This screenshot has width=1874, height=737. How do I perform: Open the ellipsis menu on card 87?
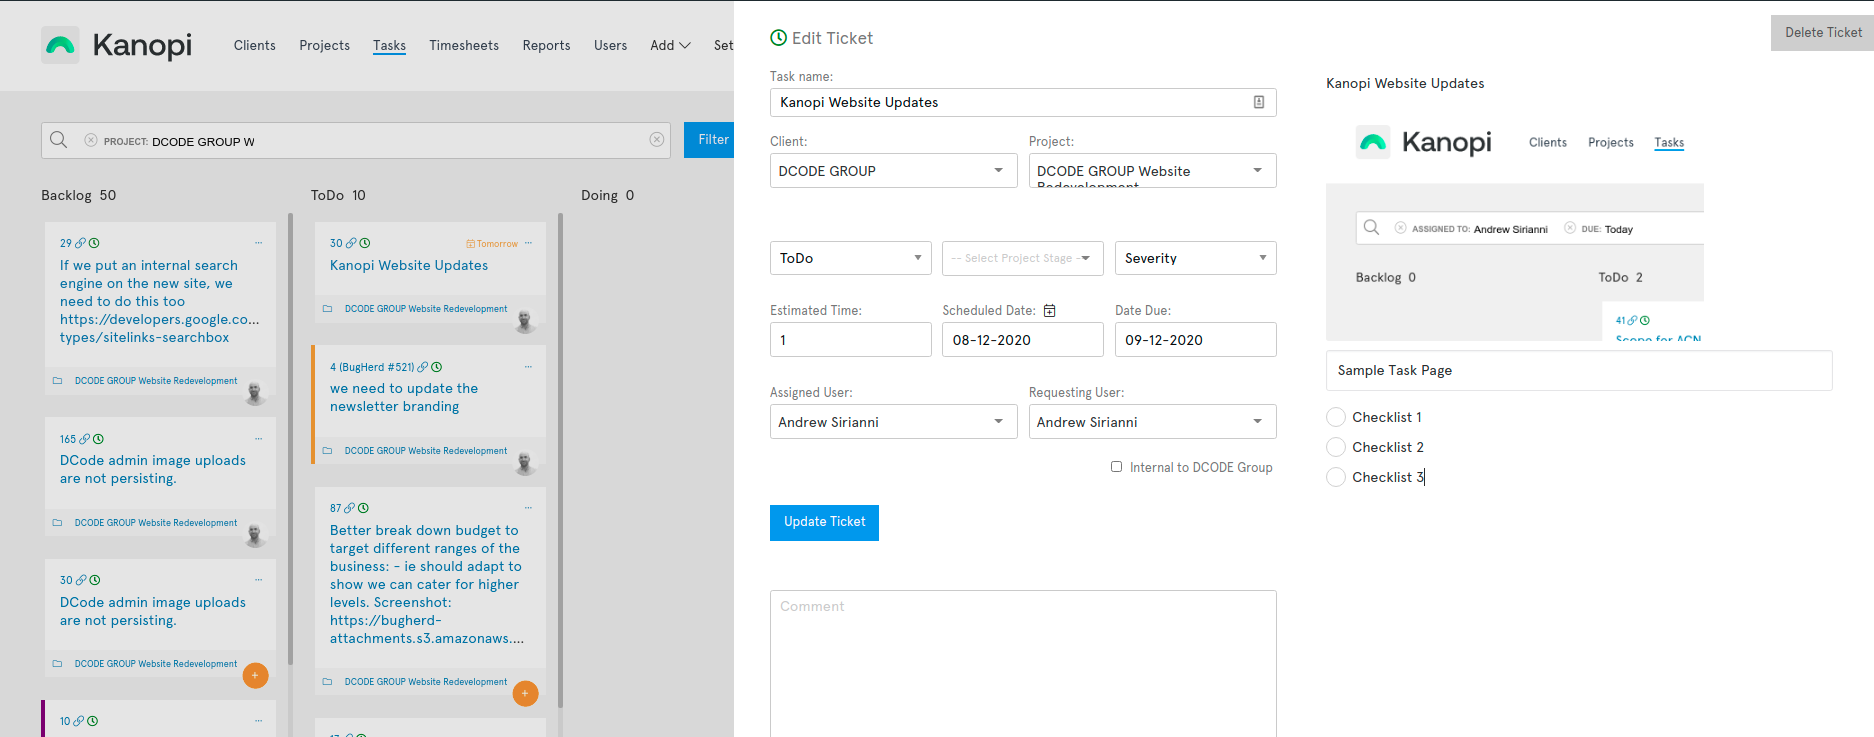[528, 508]
